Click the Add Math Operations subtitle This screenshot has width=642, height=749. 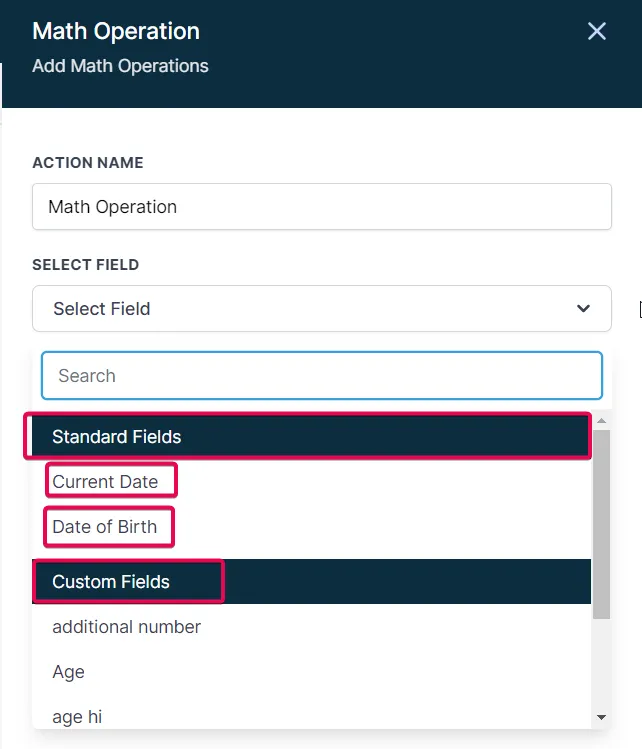pos(121,66)
